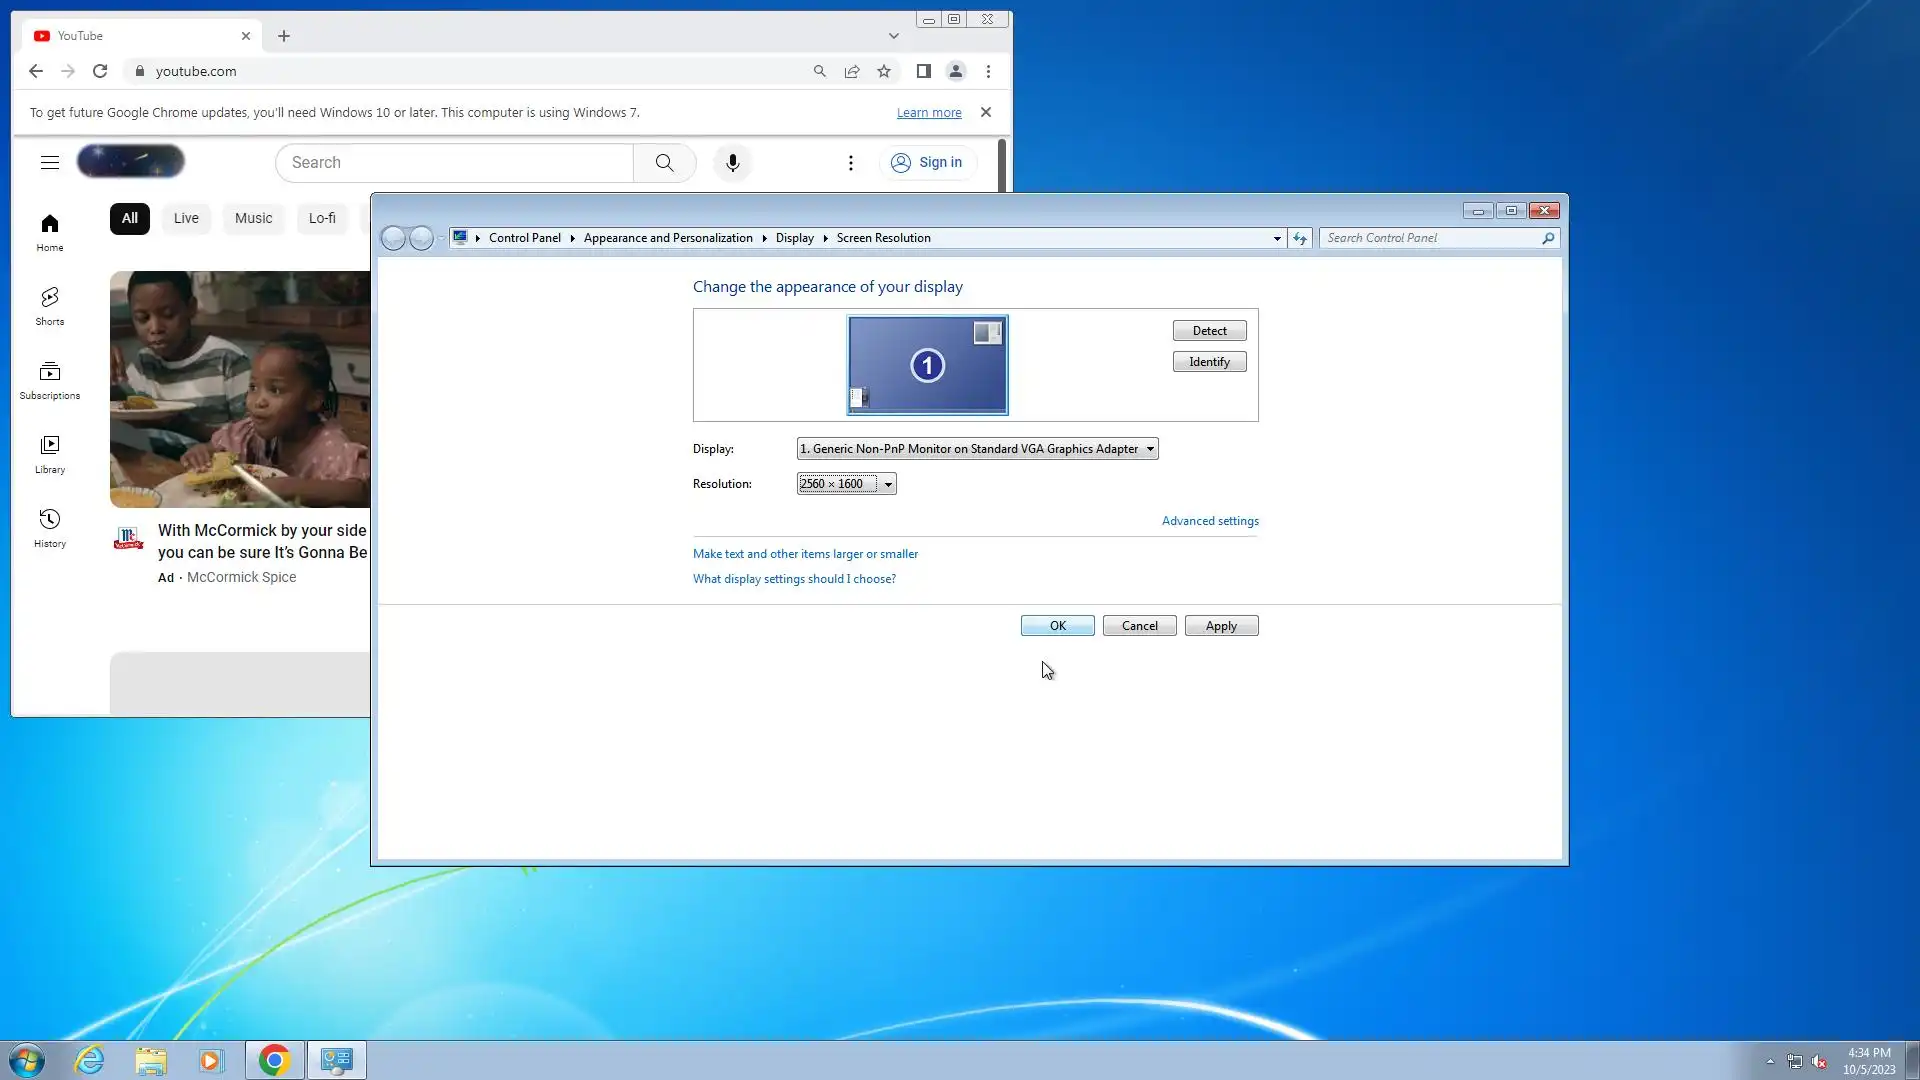This screenshot has width=1920, height=1080.
Task: Click the Search Control Panel field
Action: pos(1430,238)
